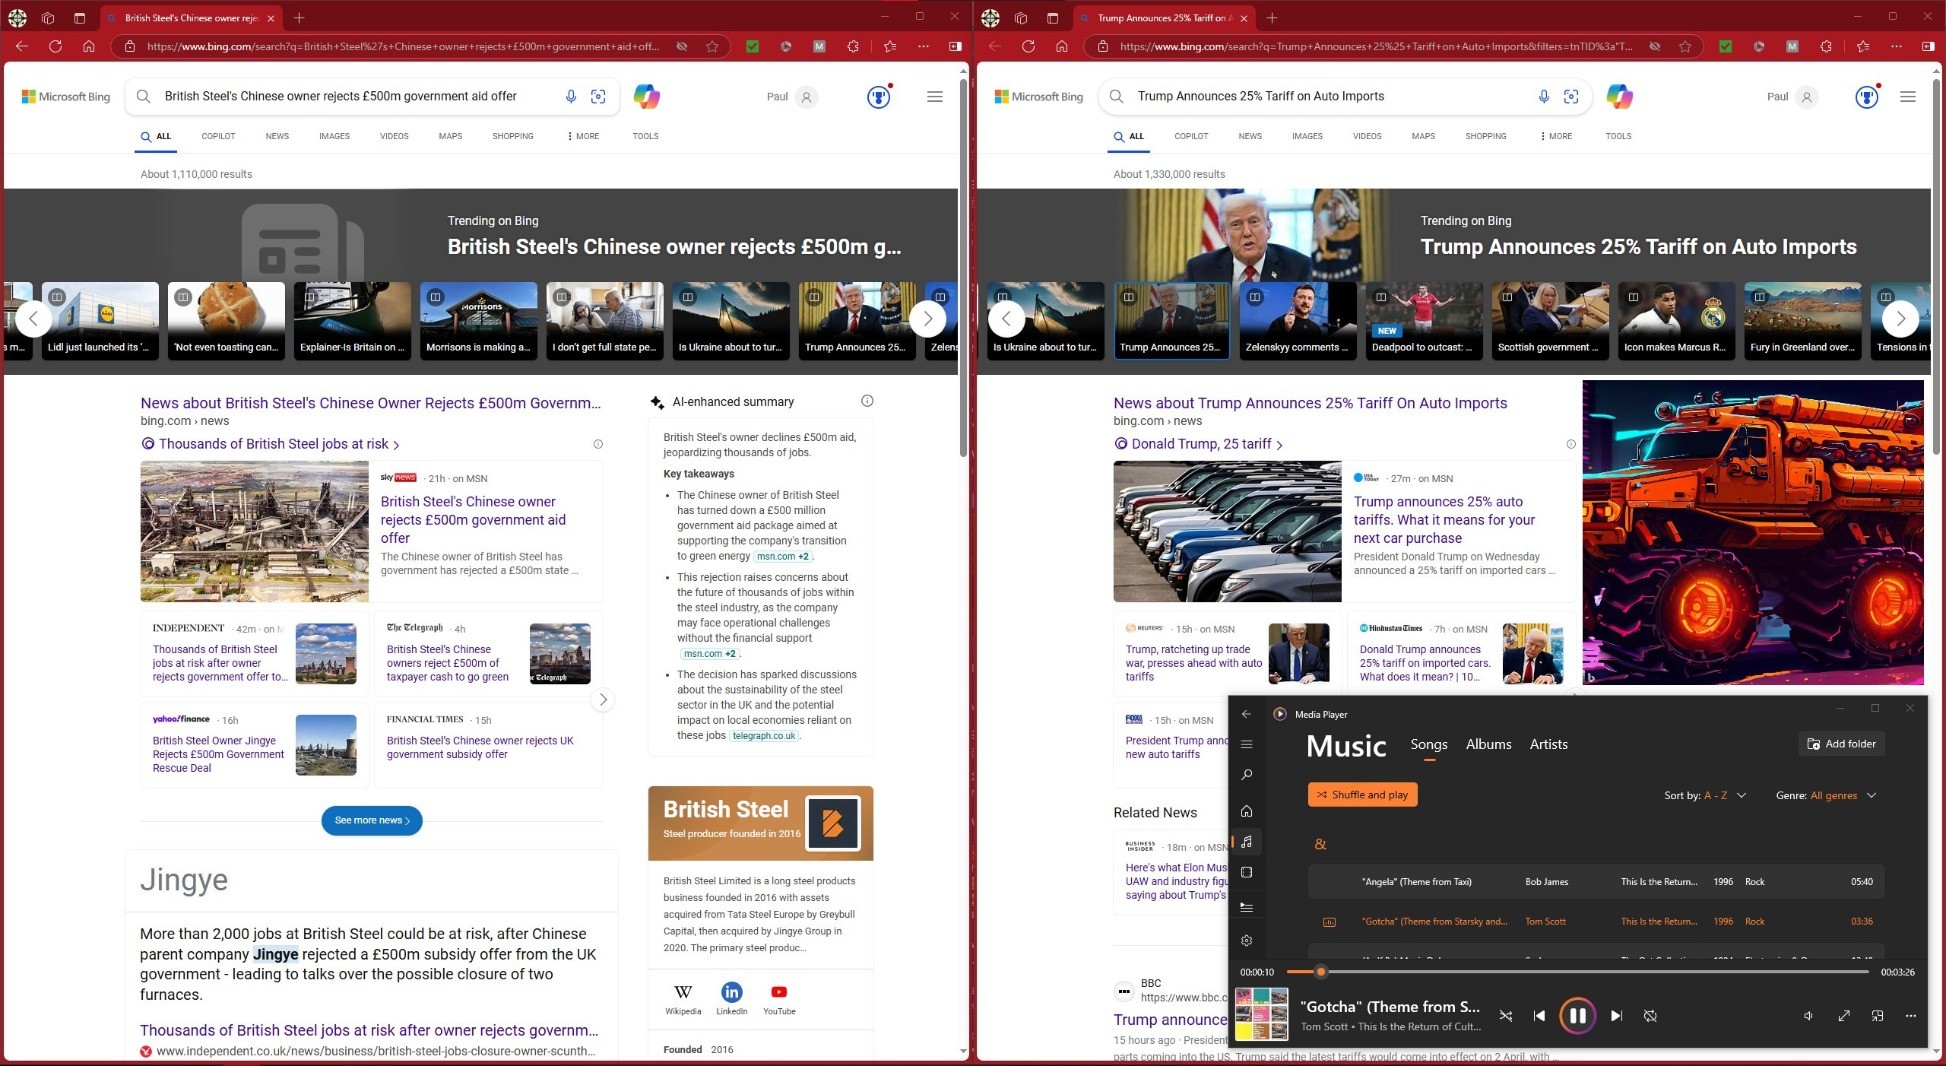Advance left trending carousel with right arrow
Screen dimensions: 1946x1066
(x=927, y=319)
